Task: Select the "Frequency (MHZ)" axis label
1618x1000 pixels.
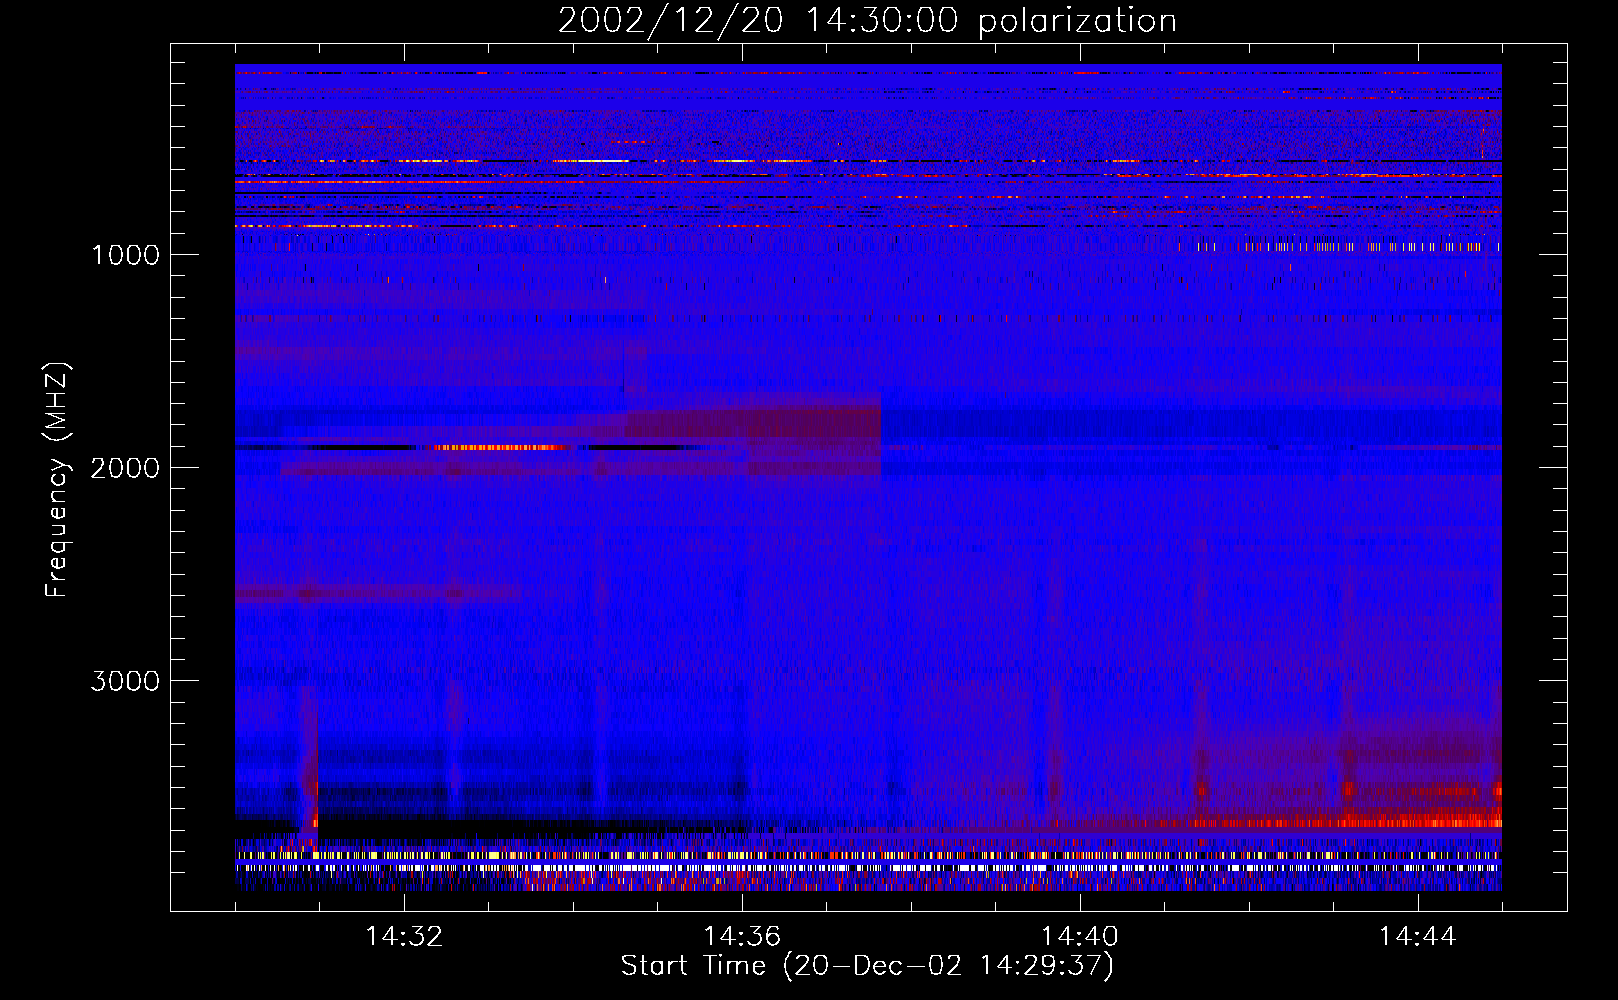Action: point(56,480)
